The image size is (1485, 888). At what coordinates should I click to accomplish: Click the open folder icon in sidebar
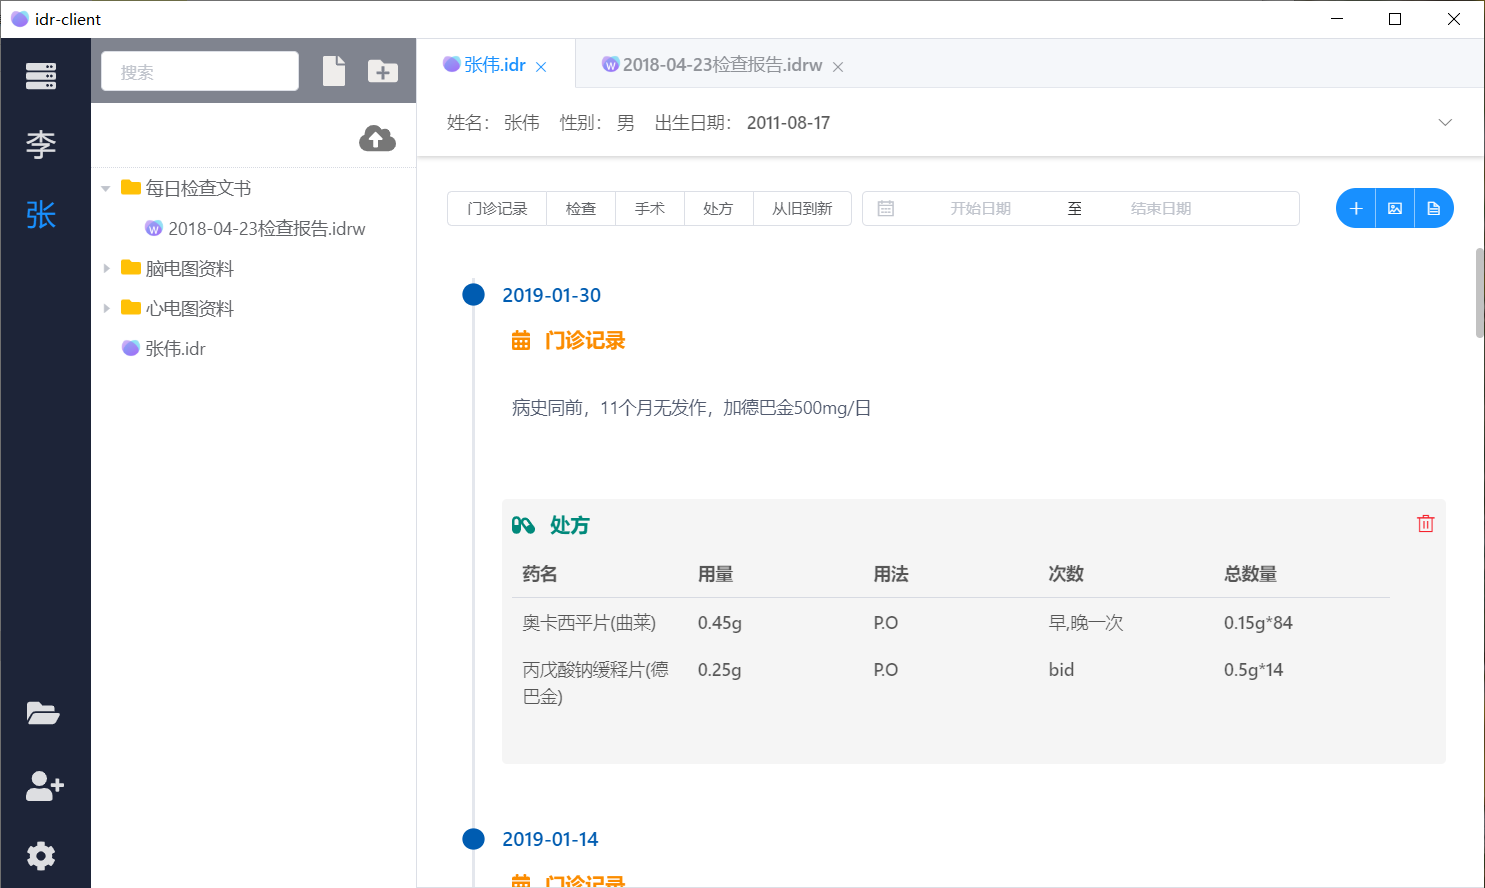[42, 713]
